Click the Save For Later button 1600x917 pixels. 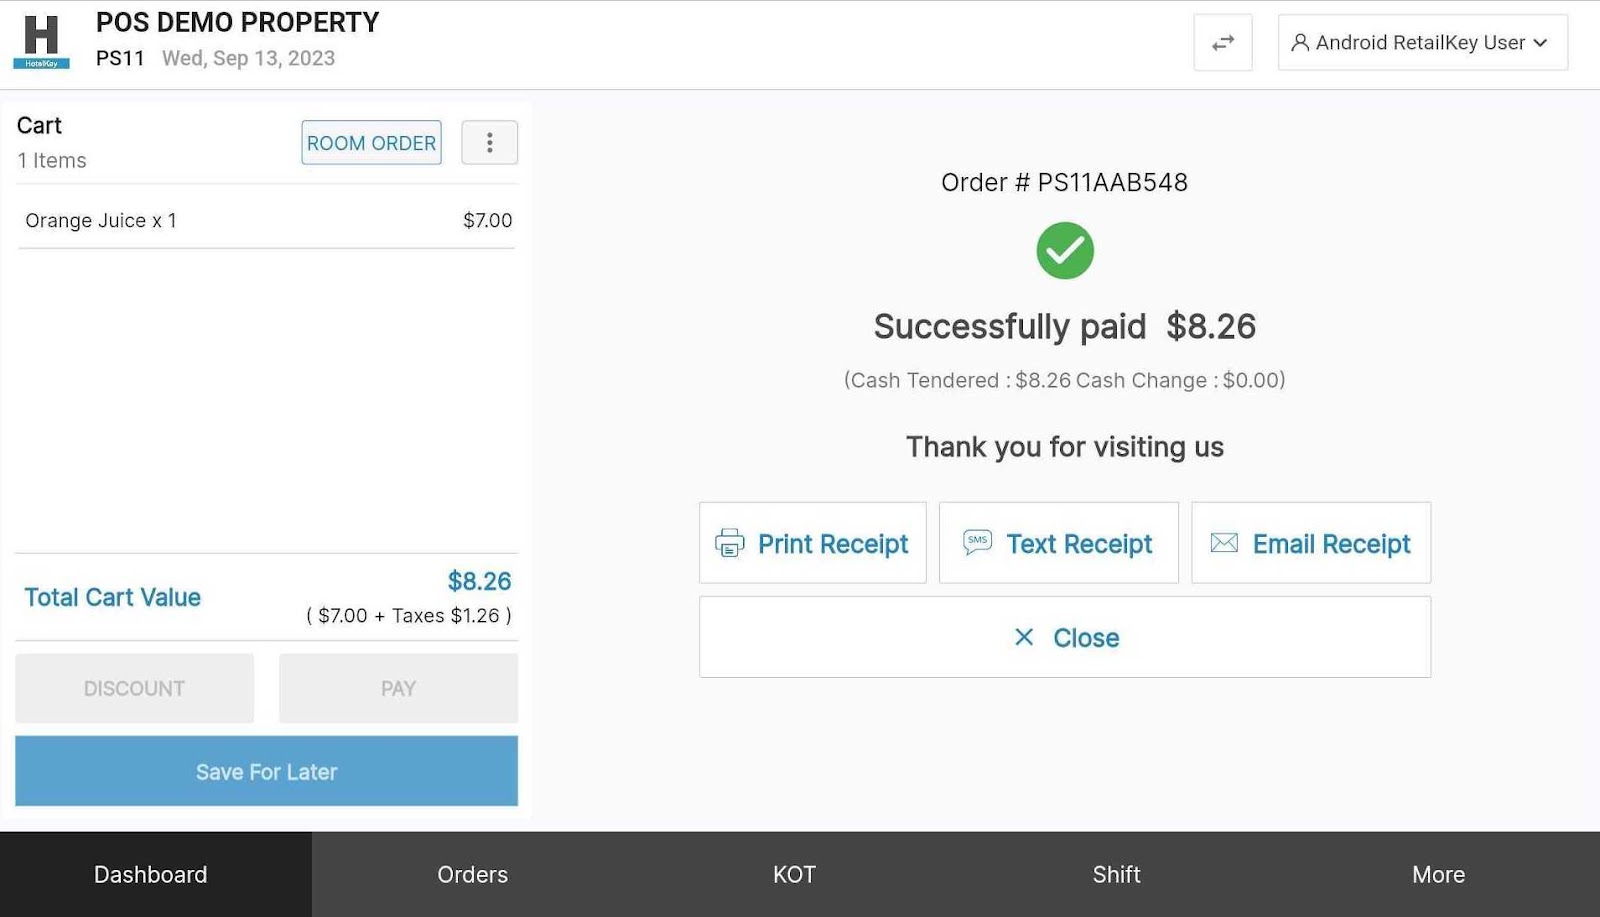point(266,772)
